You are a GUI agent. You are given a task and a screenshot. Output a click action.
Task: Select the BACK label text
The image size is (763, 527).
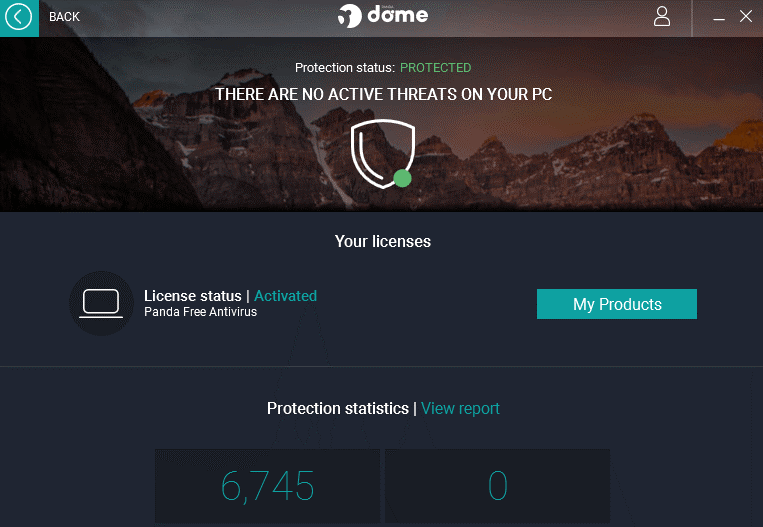[x=64, y=17]
